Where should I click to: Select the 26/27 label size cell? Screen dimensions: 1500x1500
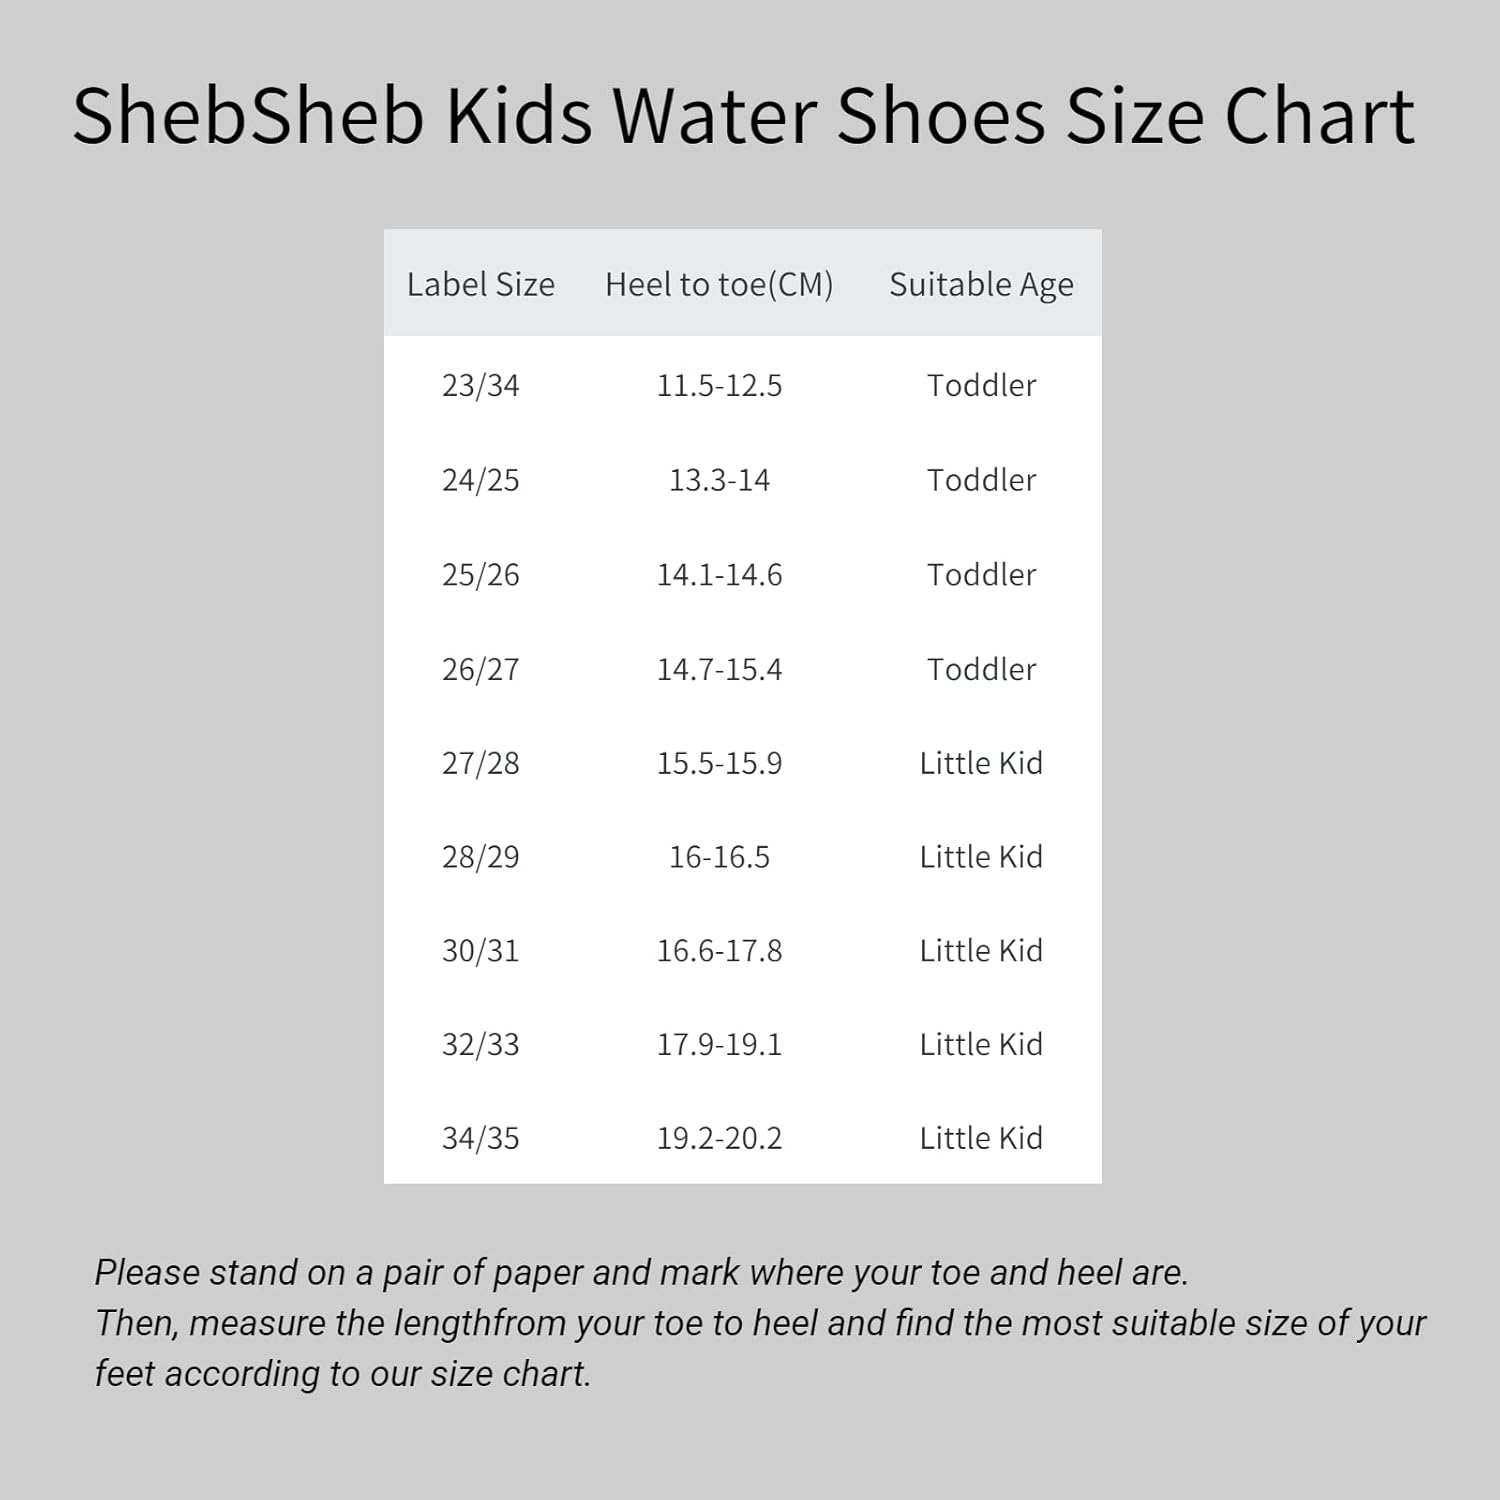tap(480, 669)
